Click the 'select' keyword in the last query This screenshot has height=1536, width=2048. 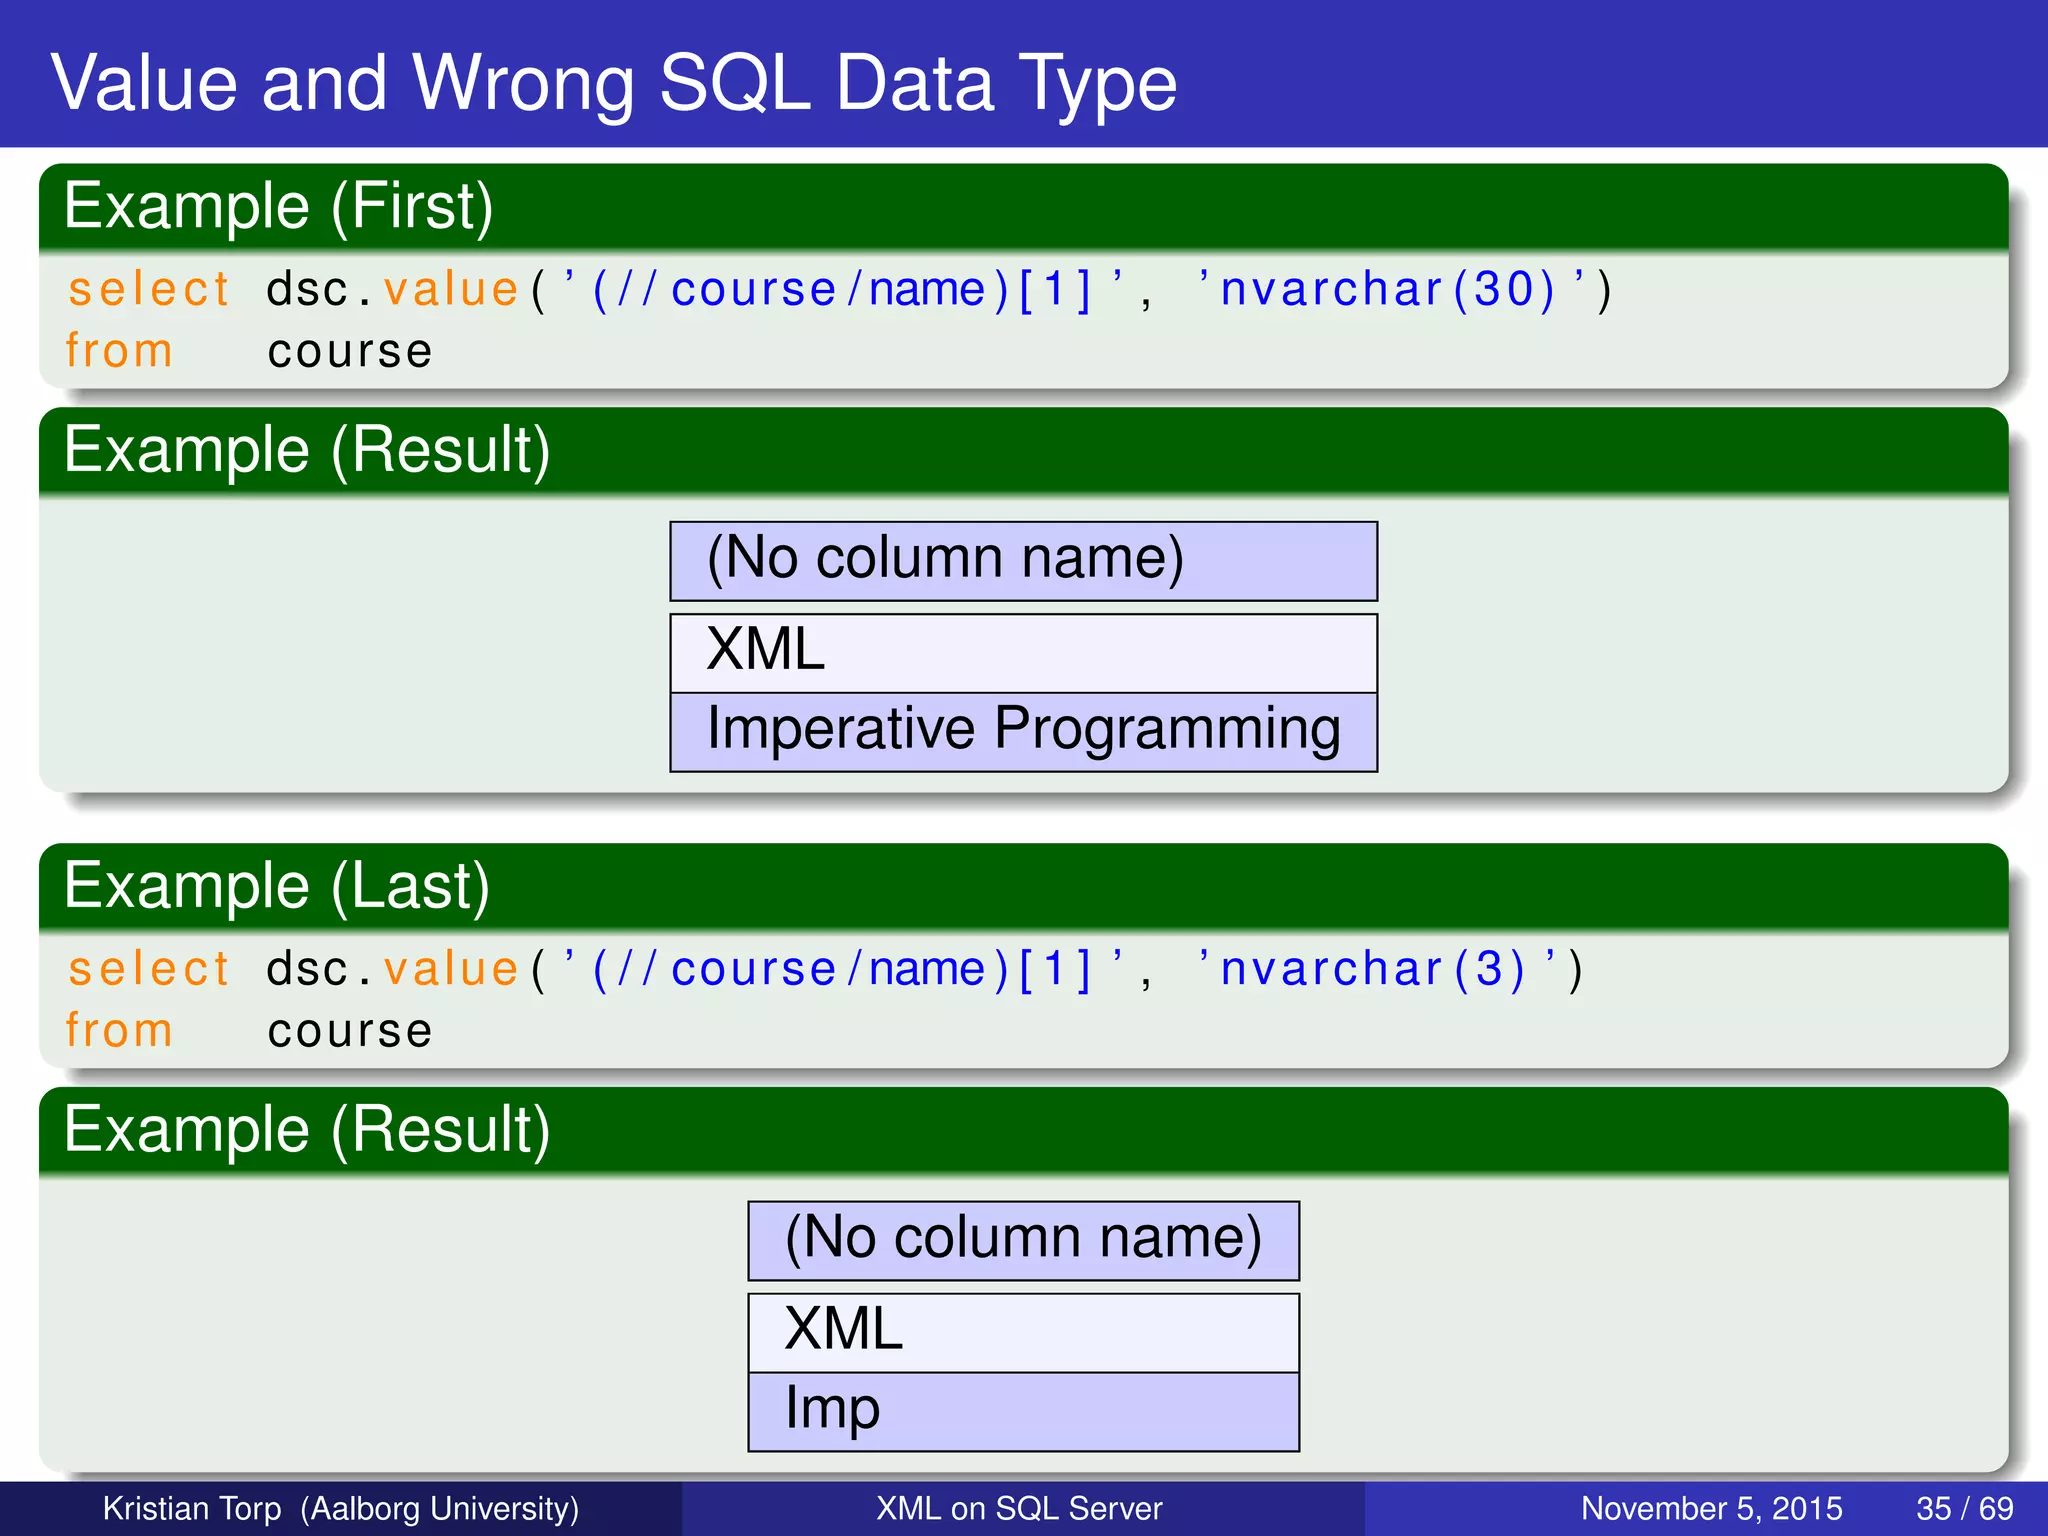pos(149,970)
